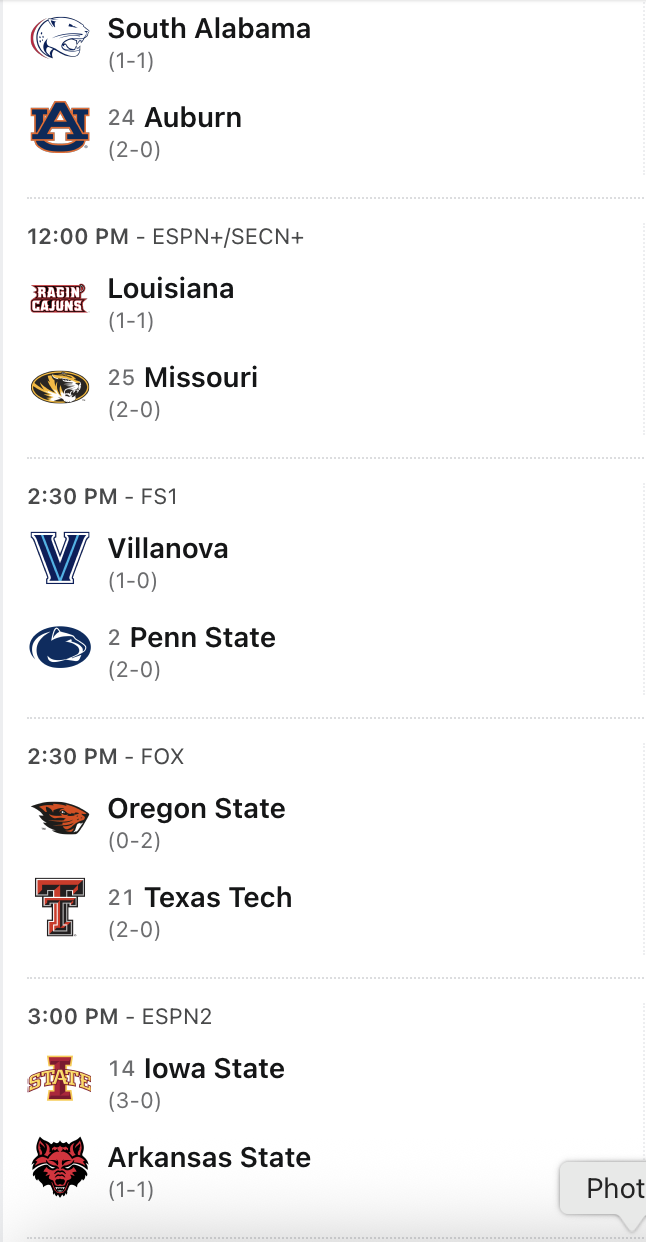Open the South Alabama team link
Image resolution: width=646 pixels, height=1242 pixels.
209,29
